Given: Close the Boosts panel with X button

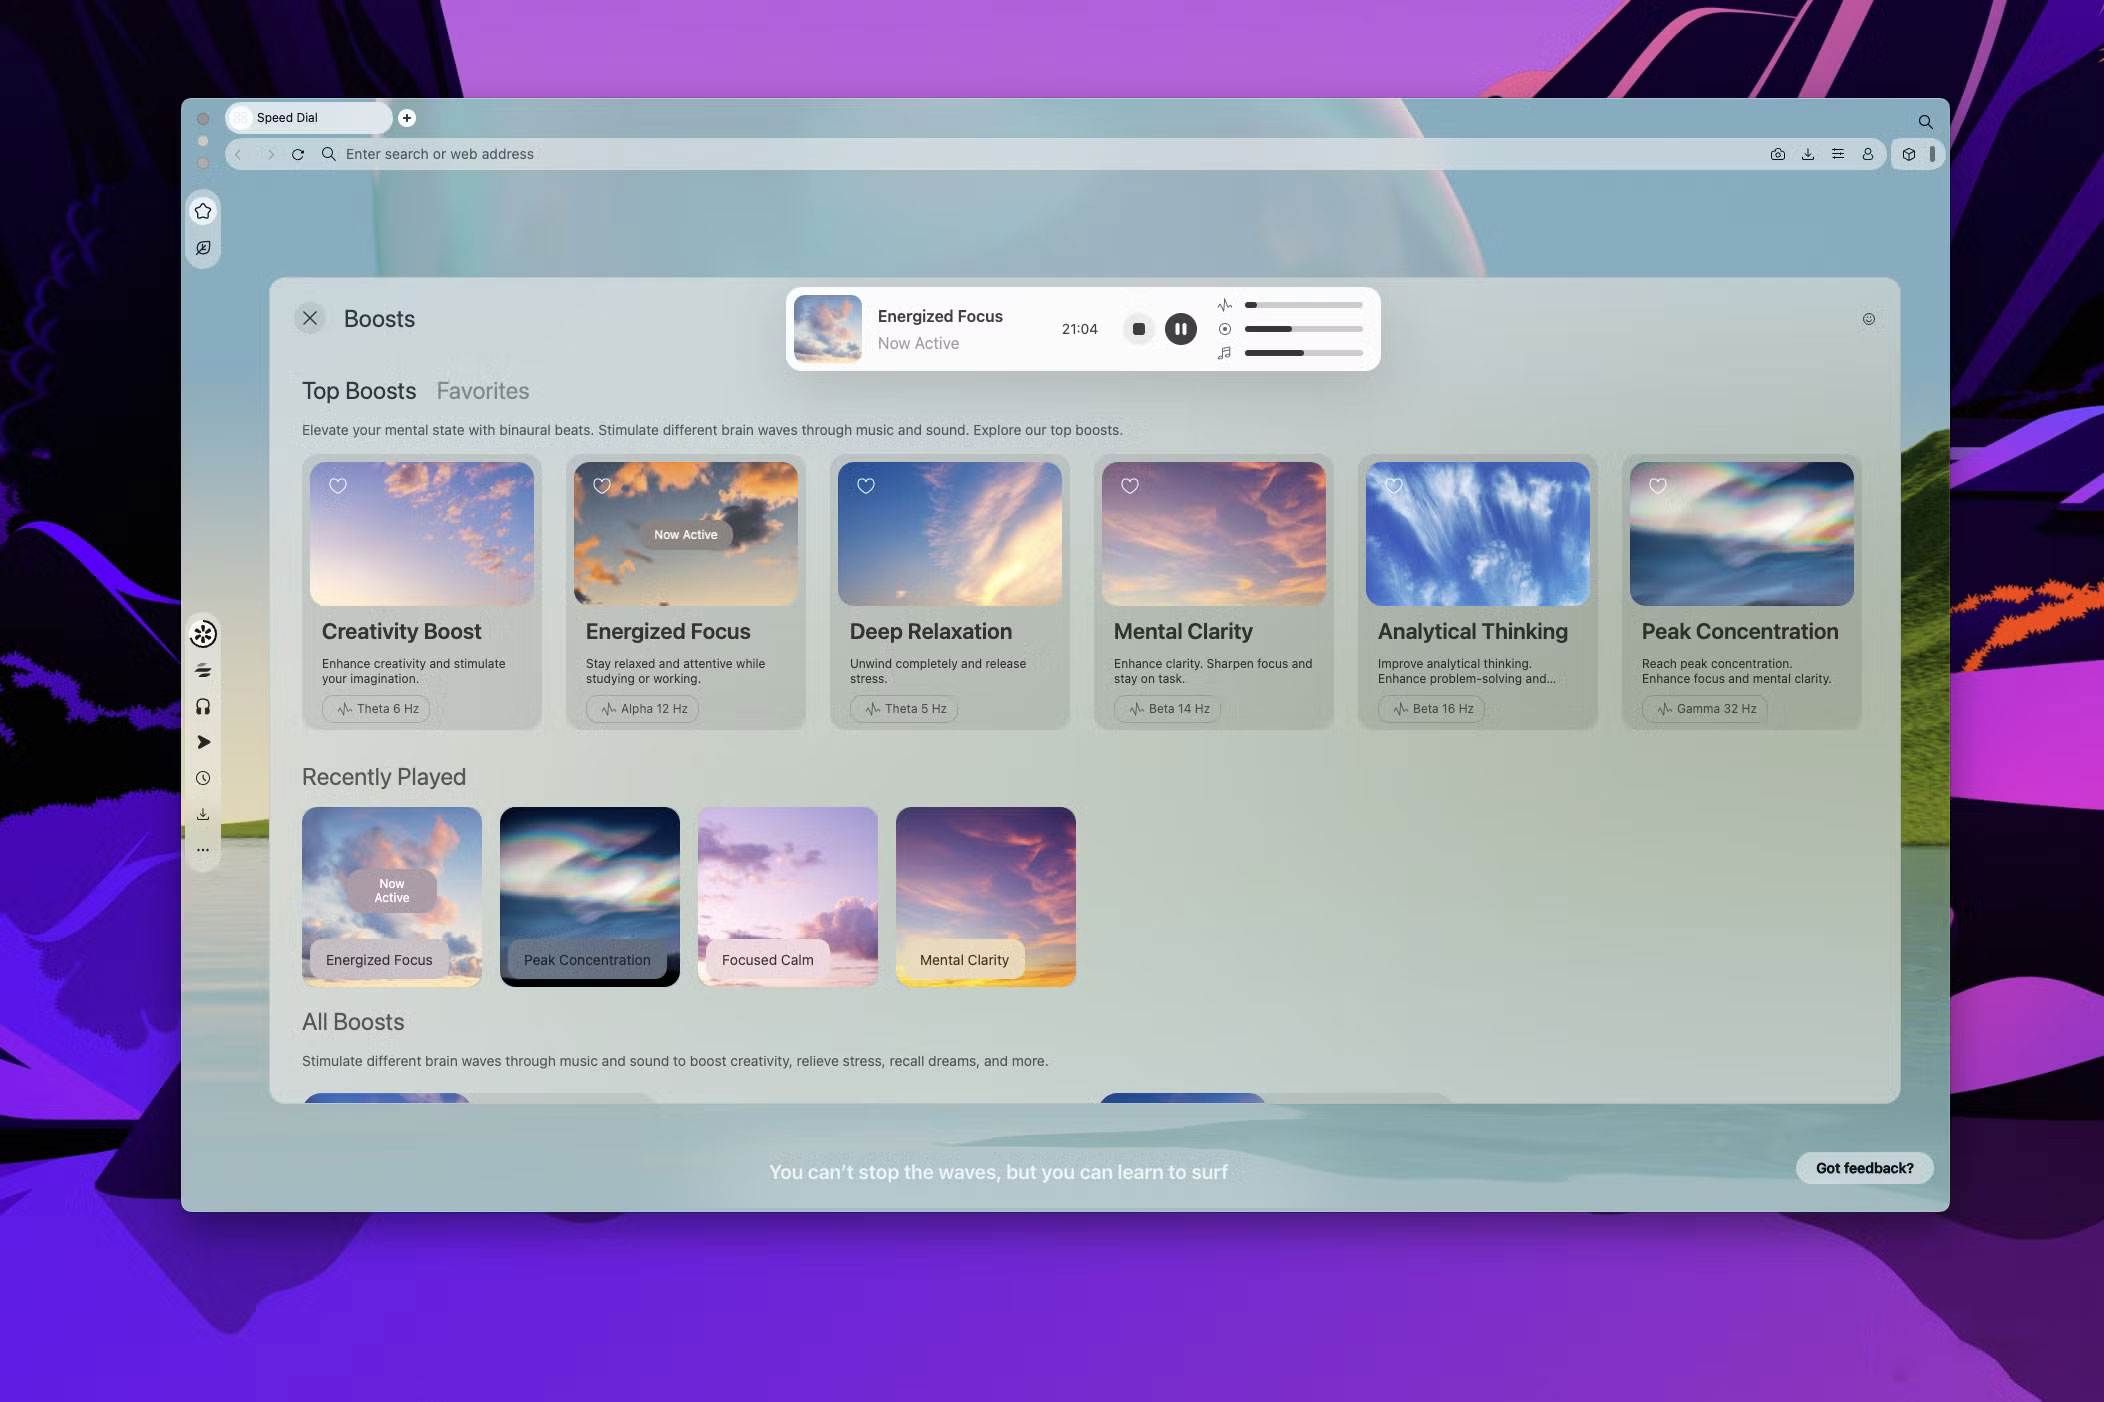Looking at the screenshot, I should click(x=310, y=318).
